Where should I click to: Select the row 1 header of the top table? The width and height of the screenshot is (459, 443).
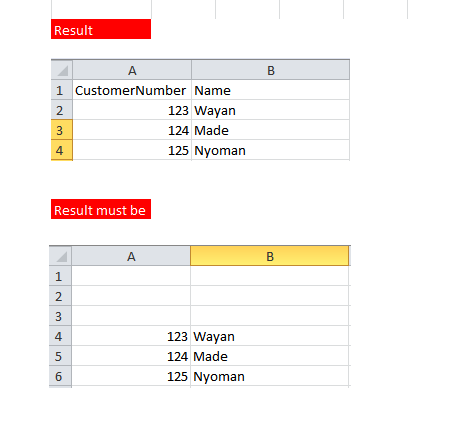pos(62,90)
